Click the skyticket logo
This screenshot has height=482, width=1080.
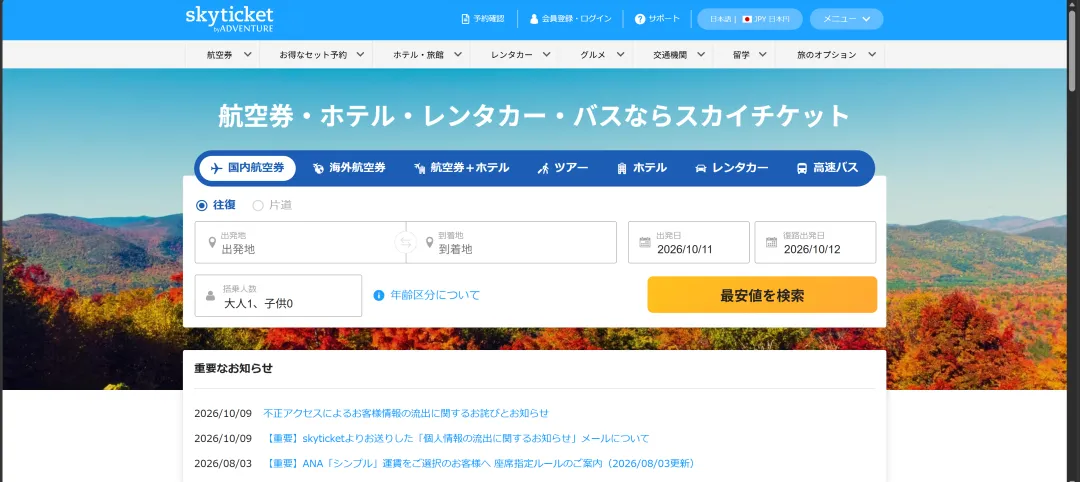tap(229, 19)
